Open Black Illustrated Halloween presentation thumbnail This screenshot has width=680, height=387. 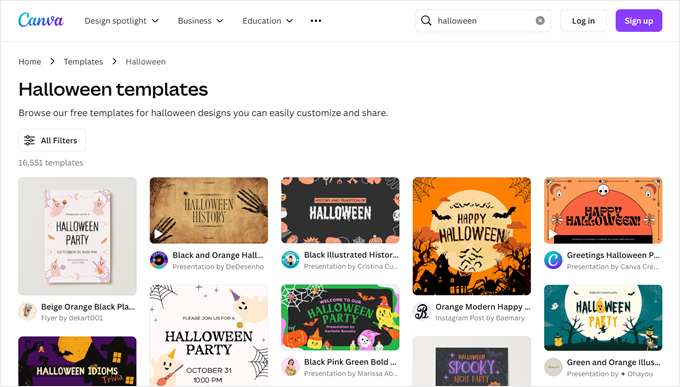click(x=340, y=210)
